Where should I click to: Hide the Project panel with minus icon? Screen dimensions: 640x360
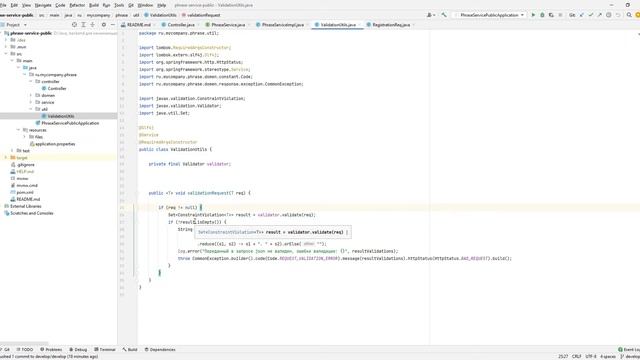pos(113,25)
